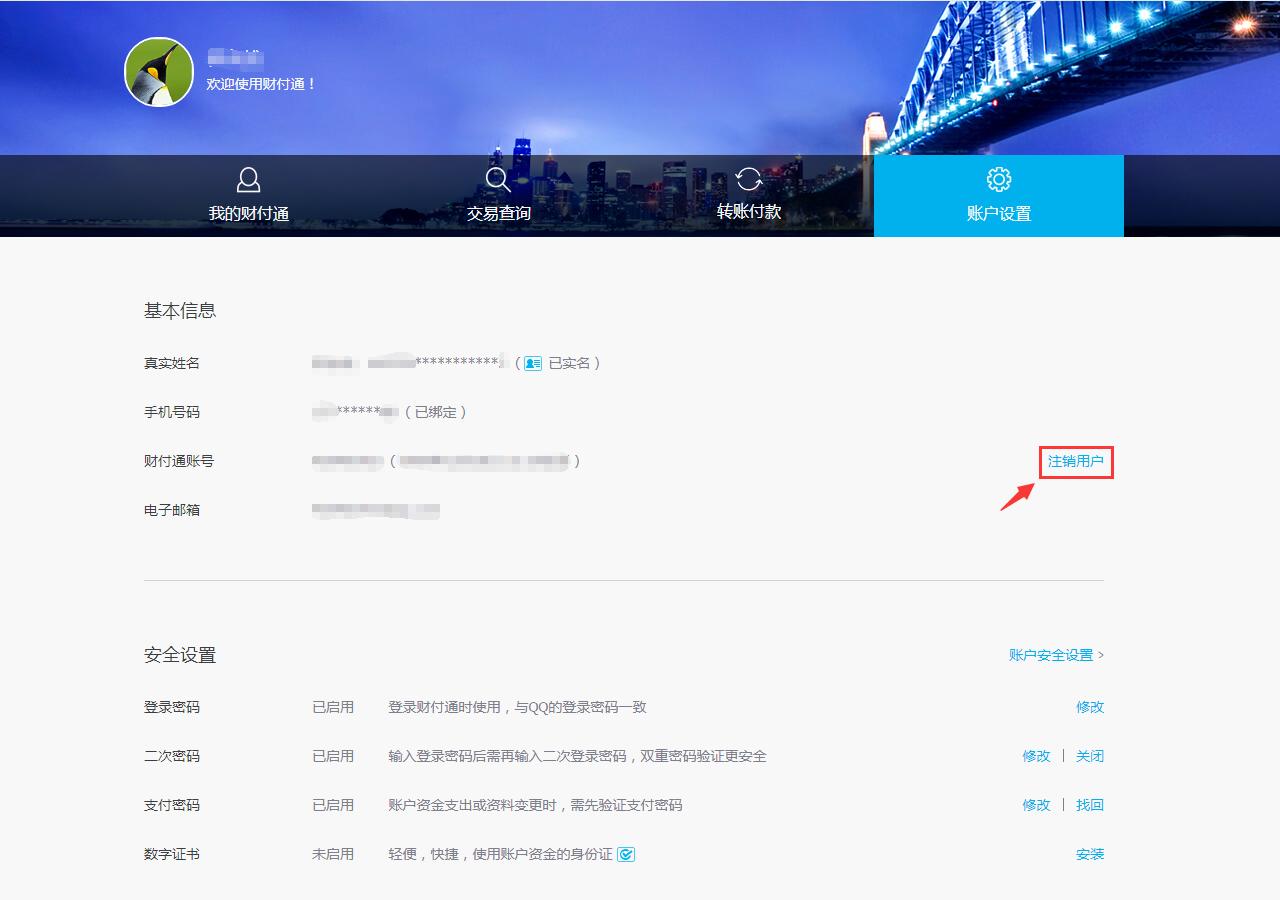
Task: Switch to the 转账付款 tab
Action: [x=748, y=212]
